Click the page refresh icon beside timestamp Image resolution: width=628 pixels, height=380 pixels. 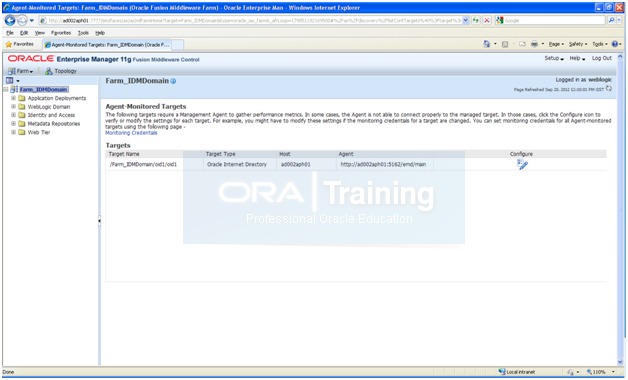click(609, 88)
